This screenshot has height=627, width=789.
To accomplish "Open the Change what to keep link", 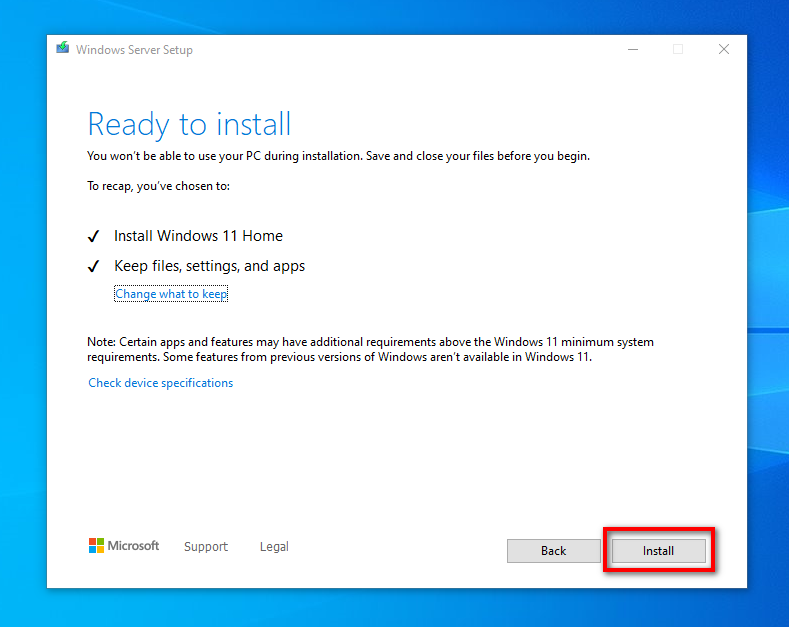I will [x=171, y=294].
